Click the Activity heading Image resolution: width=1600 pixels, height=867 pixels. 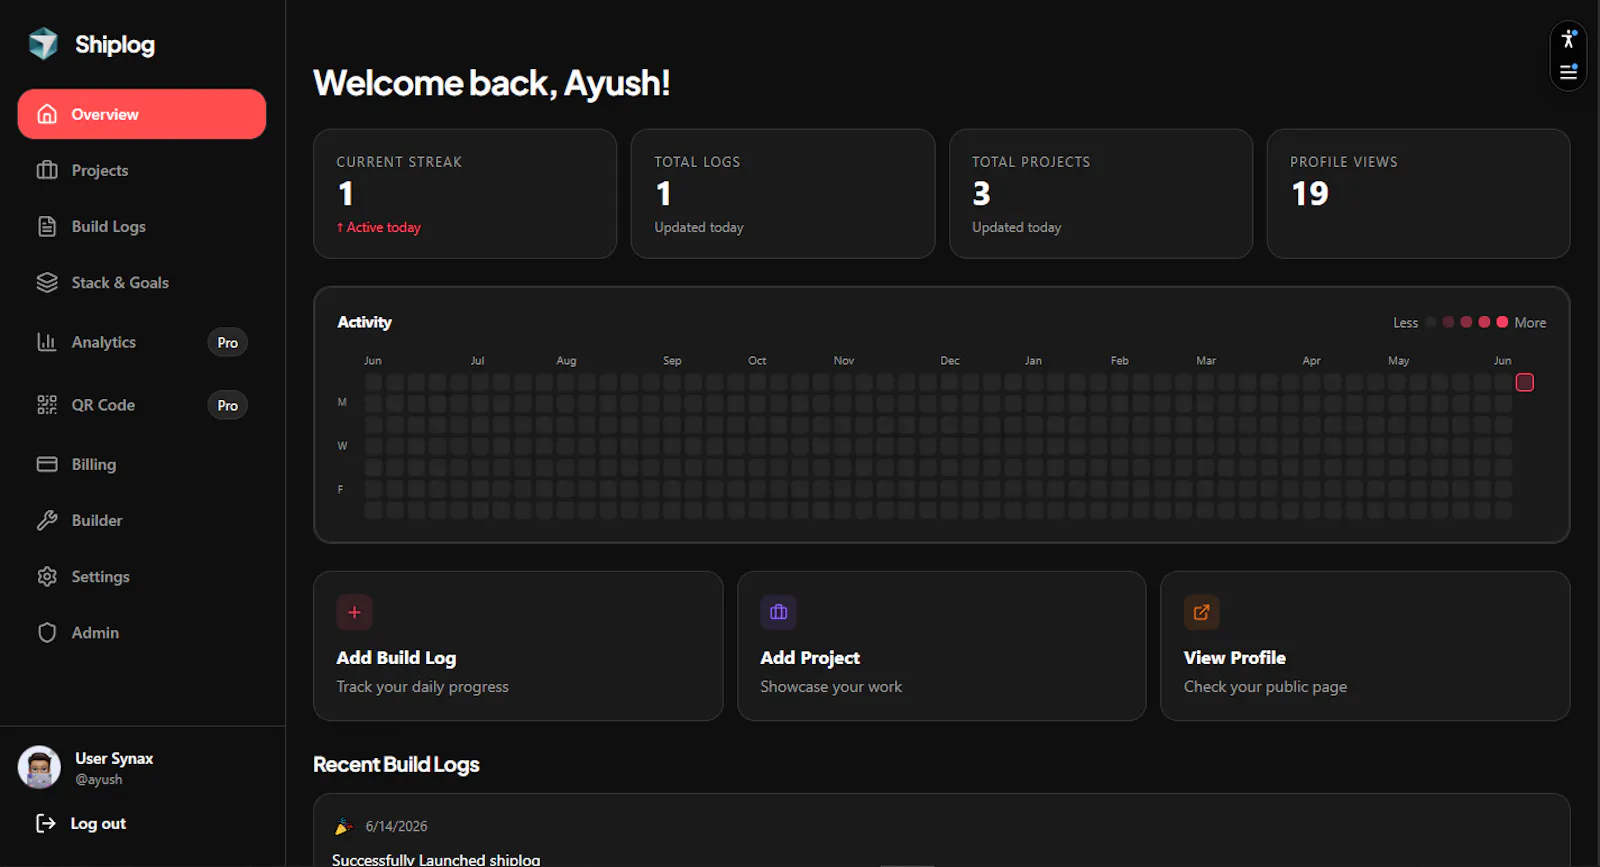coord(364,322)
